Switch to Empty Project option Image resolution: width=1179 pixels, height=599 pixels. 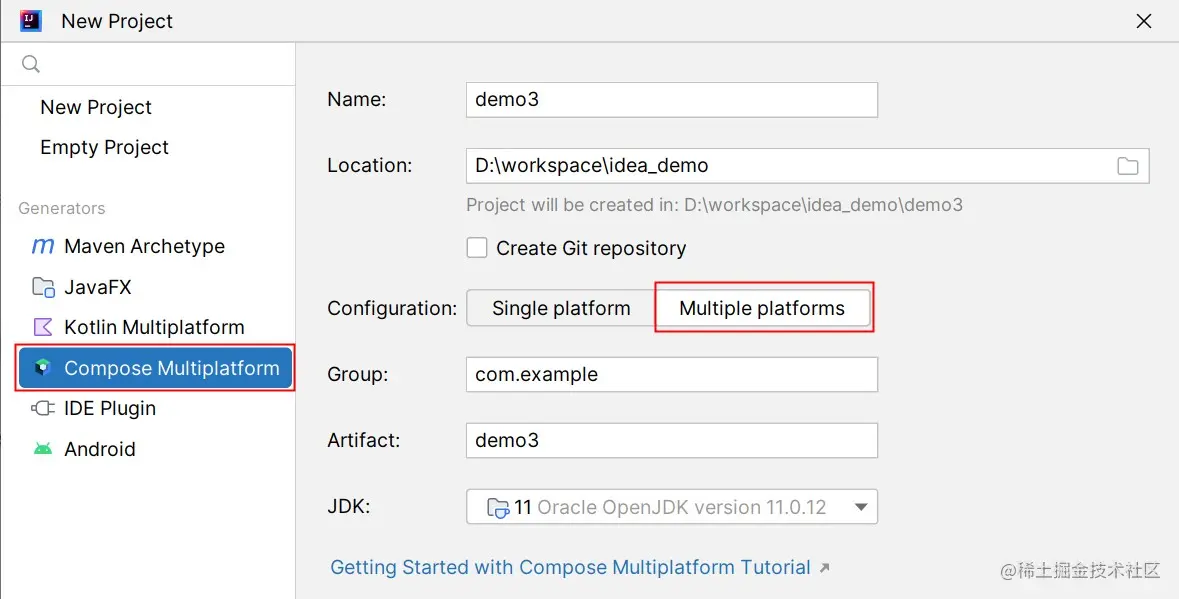pos(104,147)
